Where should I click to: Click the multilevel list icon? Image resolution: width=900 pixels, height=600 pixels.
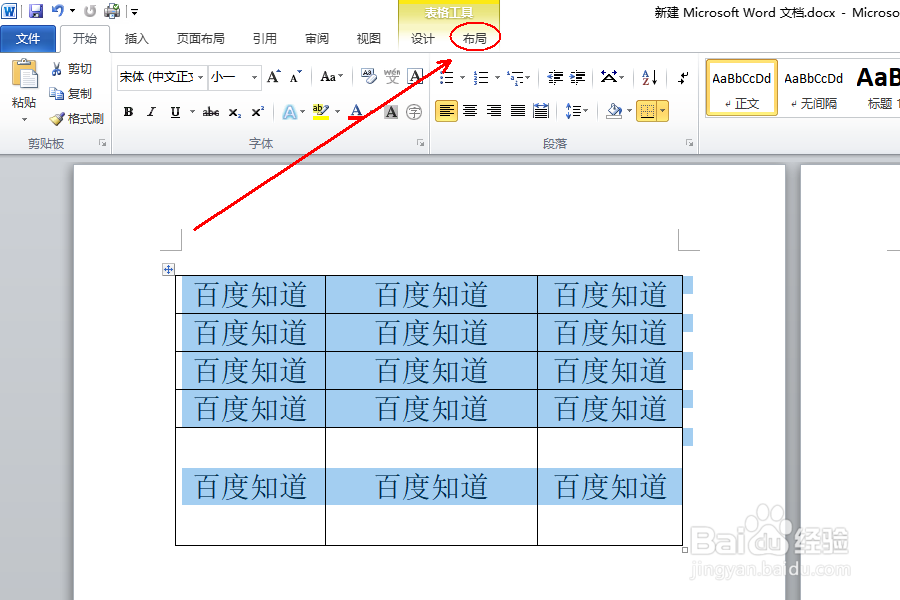point(515,77)
